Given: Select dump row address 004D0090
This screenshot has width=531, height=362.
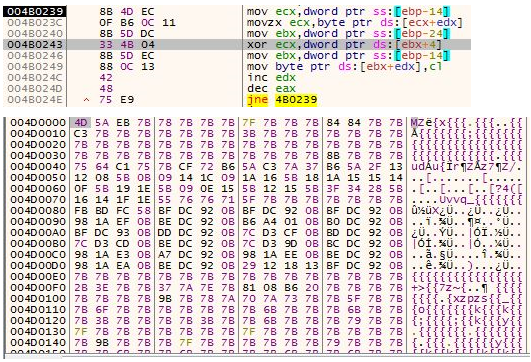Looking at the screenshot, I should [x=38, y=221].
